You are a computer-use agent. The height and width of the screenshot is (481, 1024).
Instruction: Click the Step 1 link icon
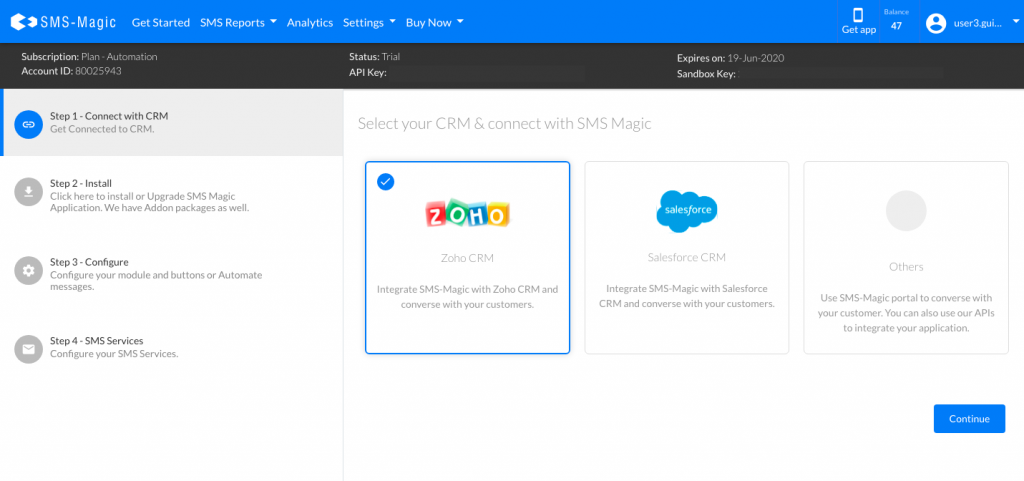29,123
